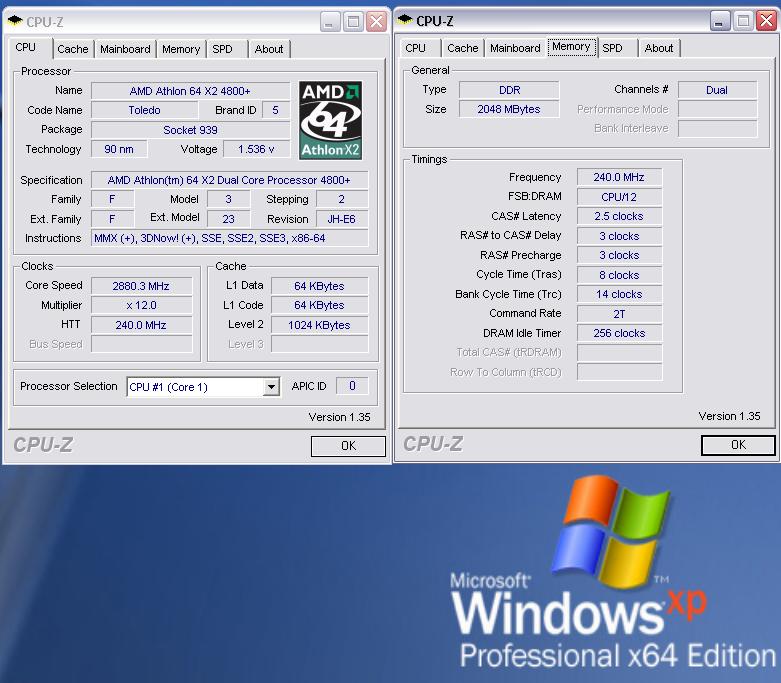Click the Command Rate value 2T
The height and width of the screenshot is (683, 781).
(x=619, y=314)
